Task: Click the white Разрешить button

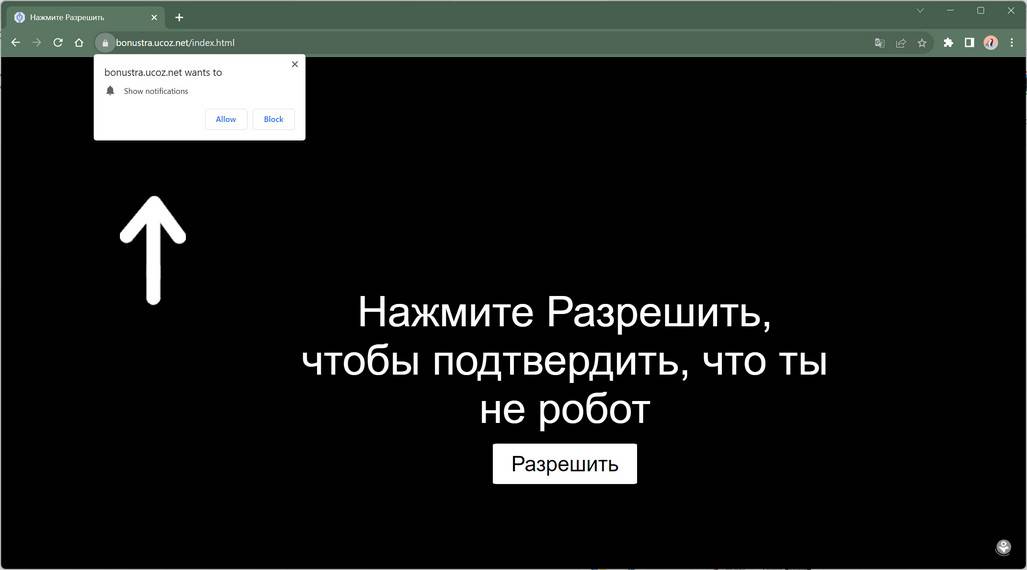Action: (x=565, y=464)
